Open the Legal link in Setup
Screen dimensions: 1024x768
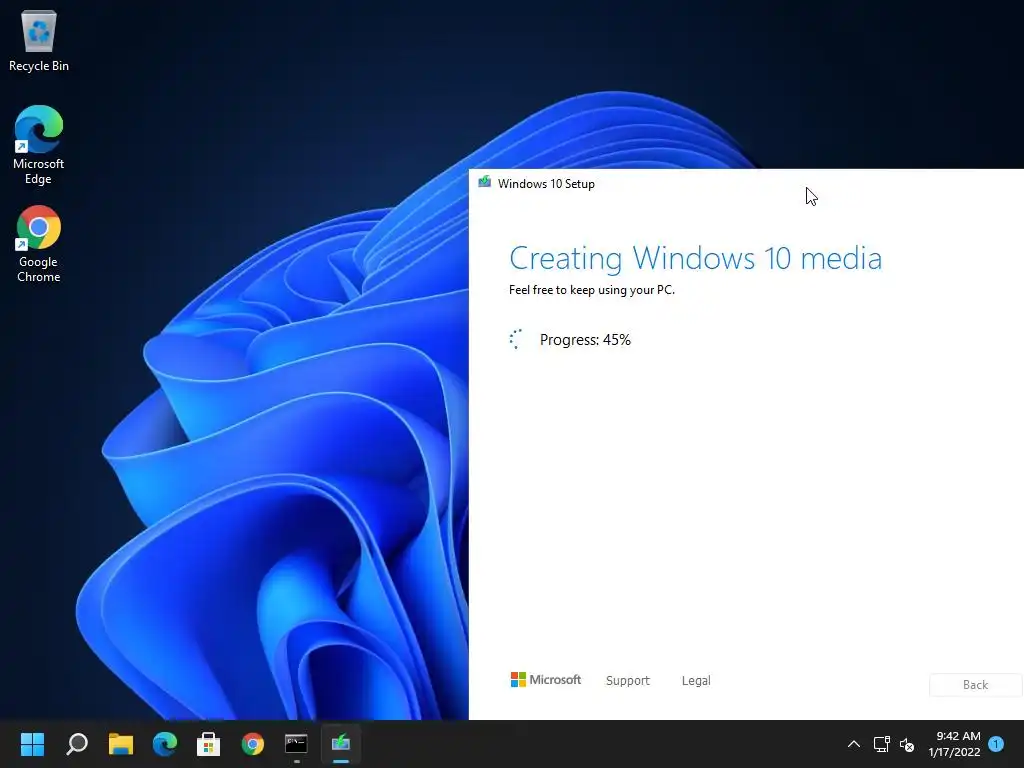pyautogui.click(x=696, y=680)
